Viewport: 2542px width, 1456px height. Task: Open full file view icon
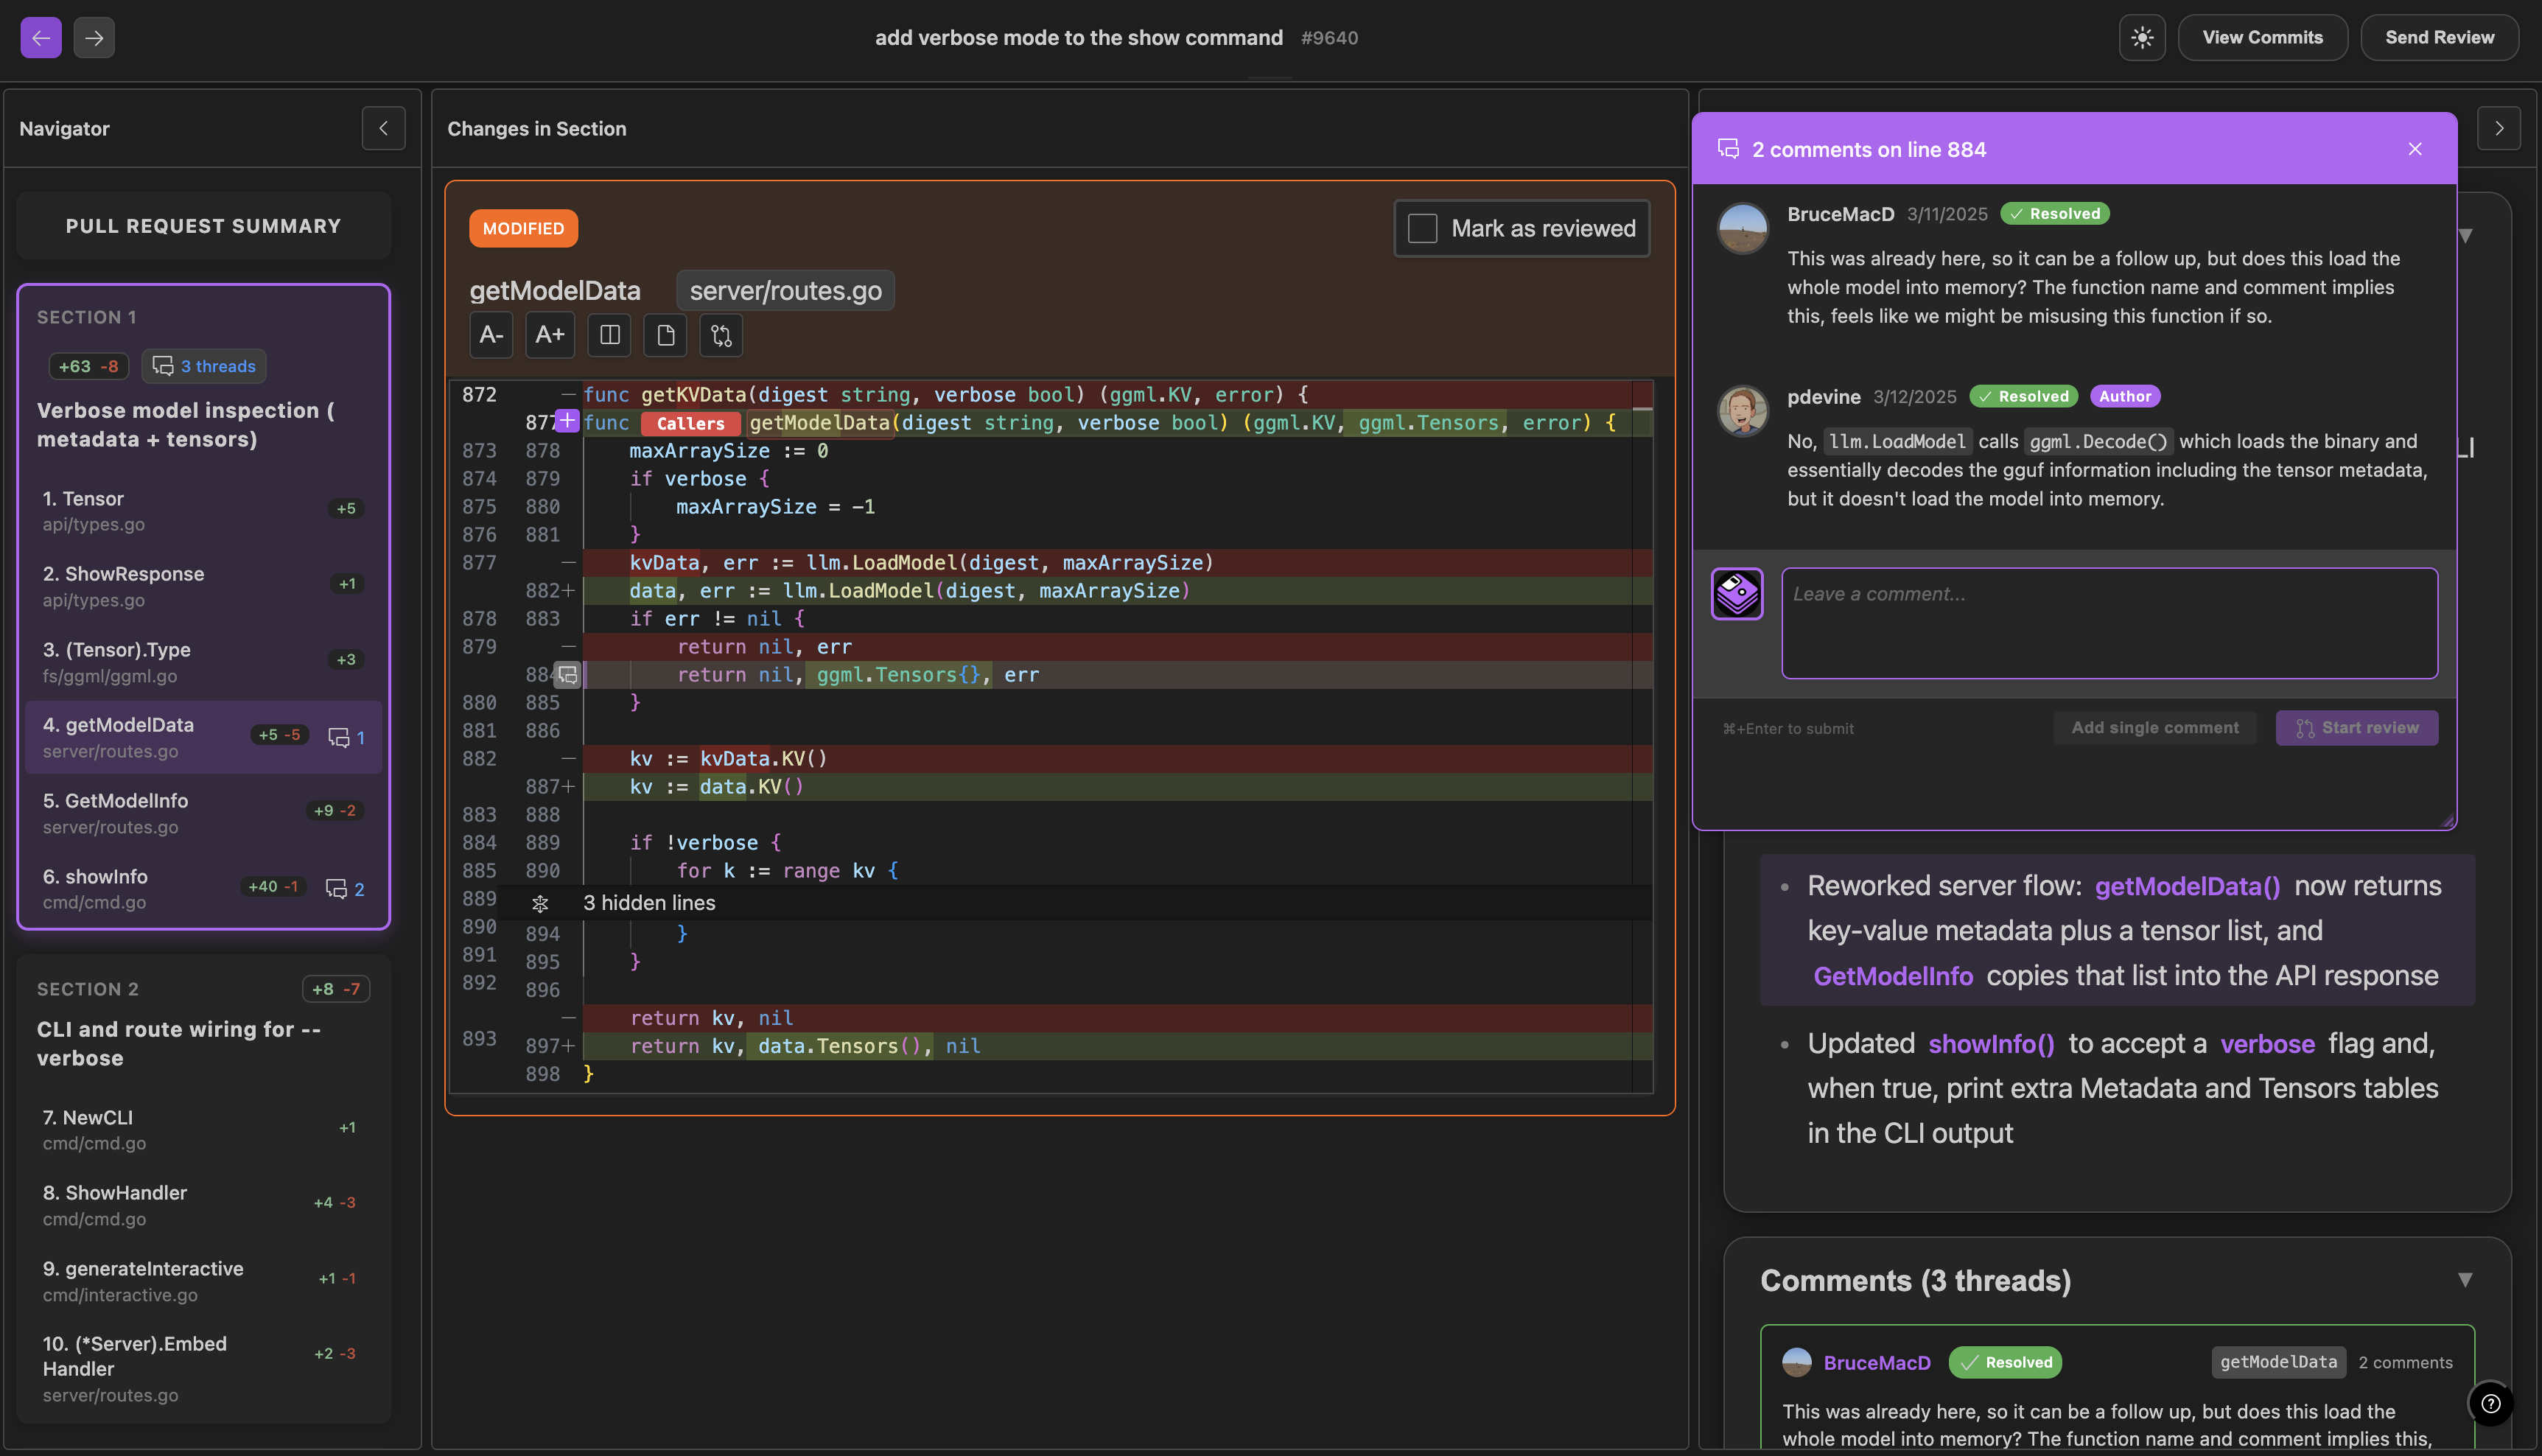(665, 335)
